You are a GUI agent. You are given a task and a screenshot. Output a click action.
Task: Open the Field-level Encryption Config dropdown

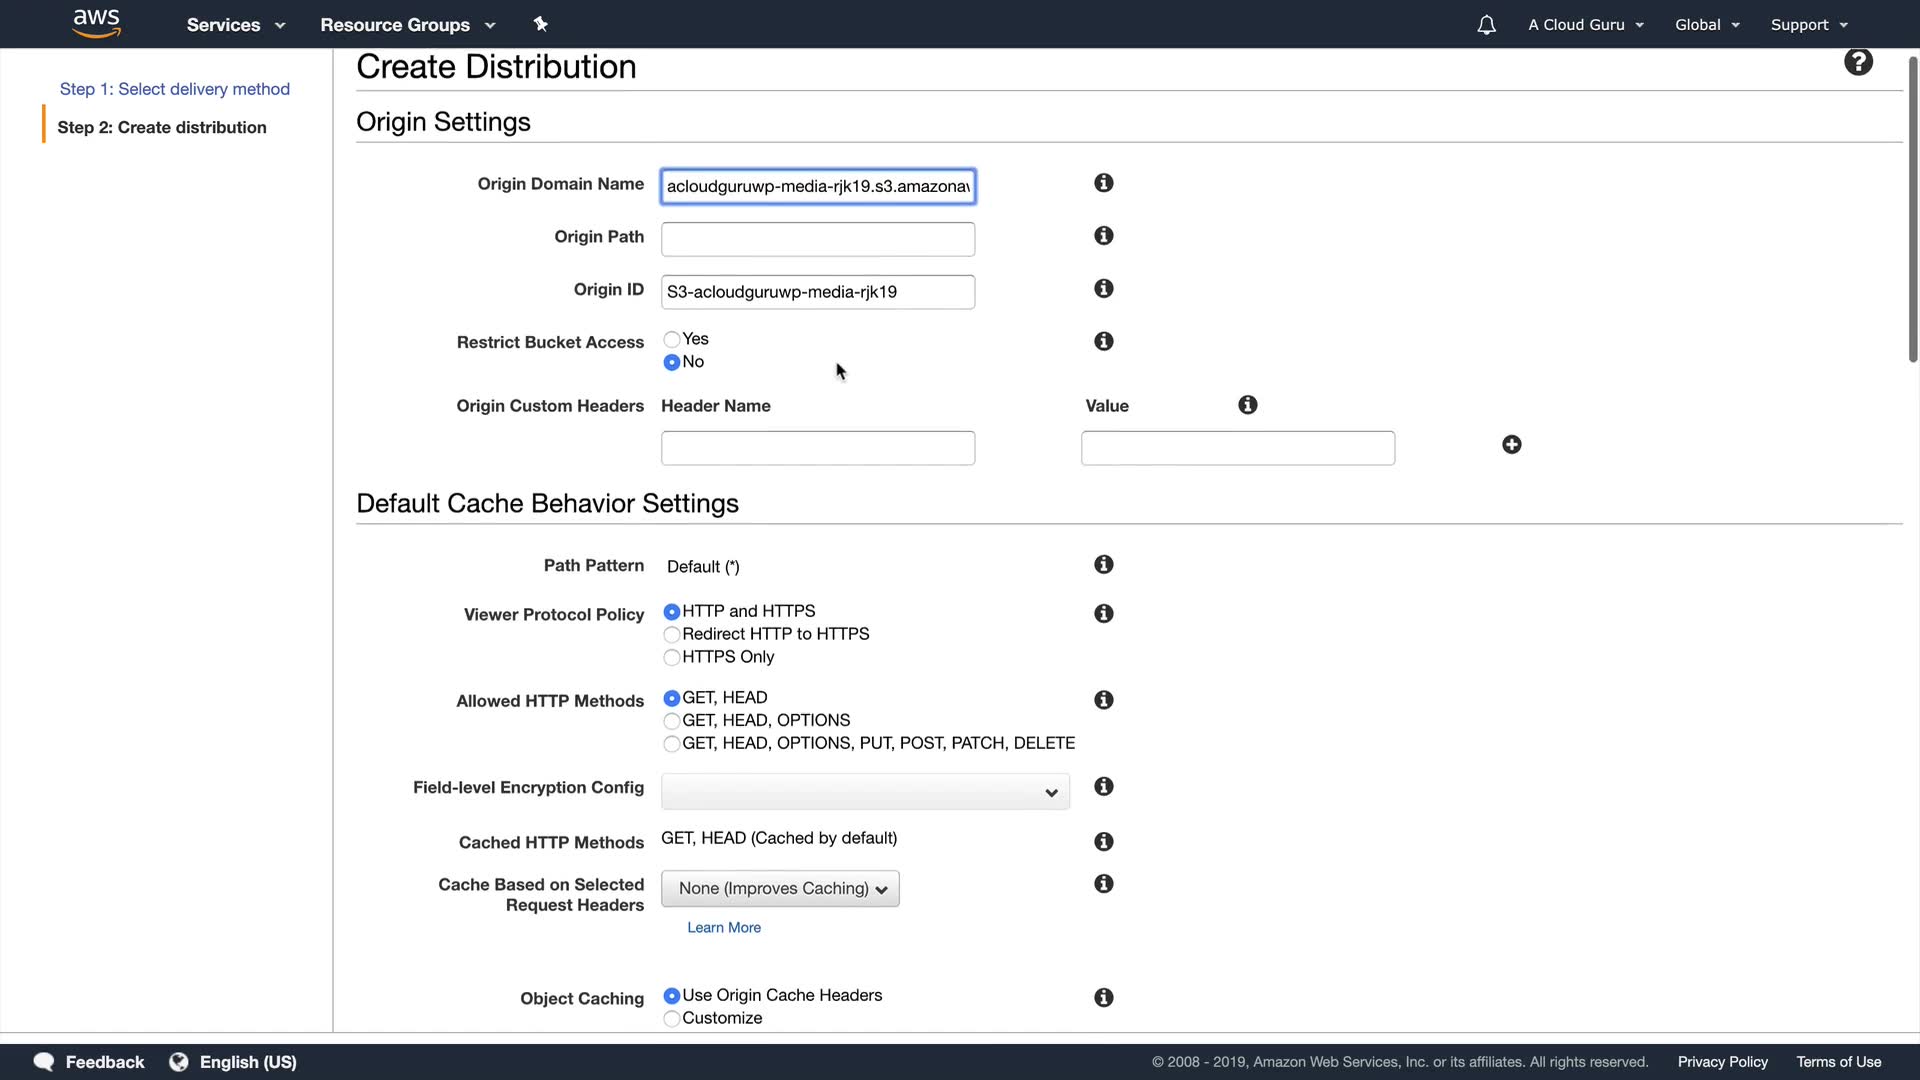point(865,792)
